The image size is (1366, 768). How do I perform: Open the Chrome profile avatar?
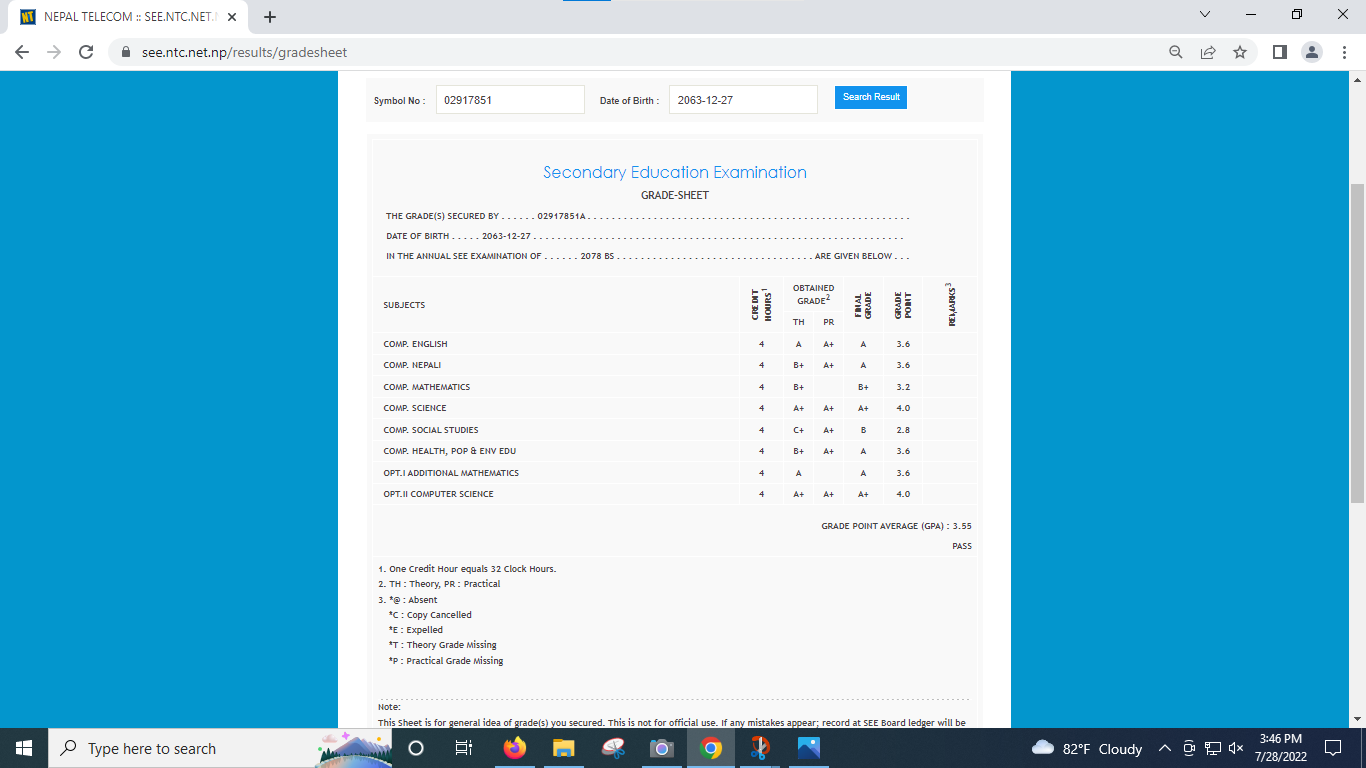pos(1312,52)
